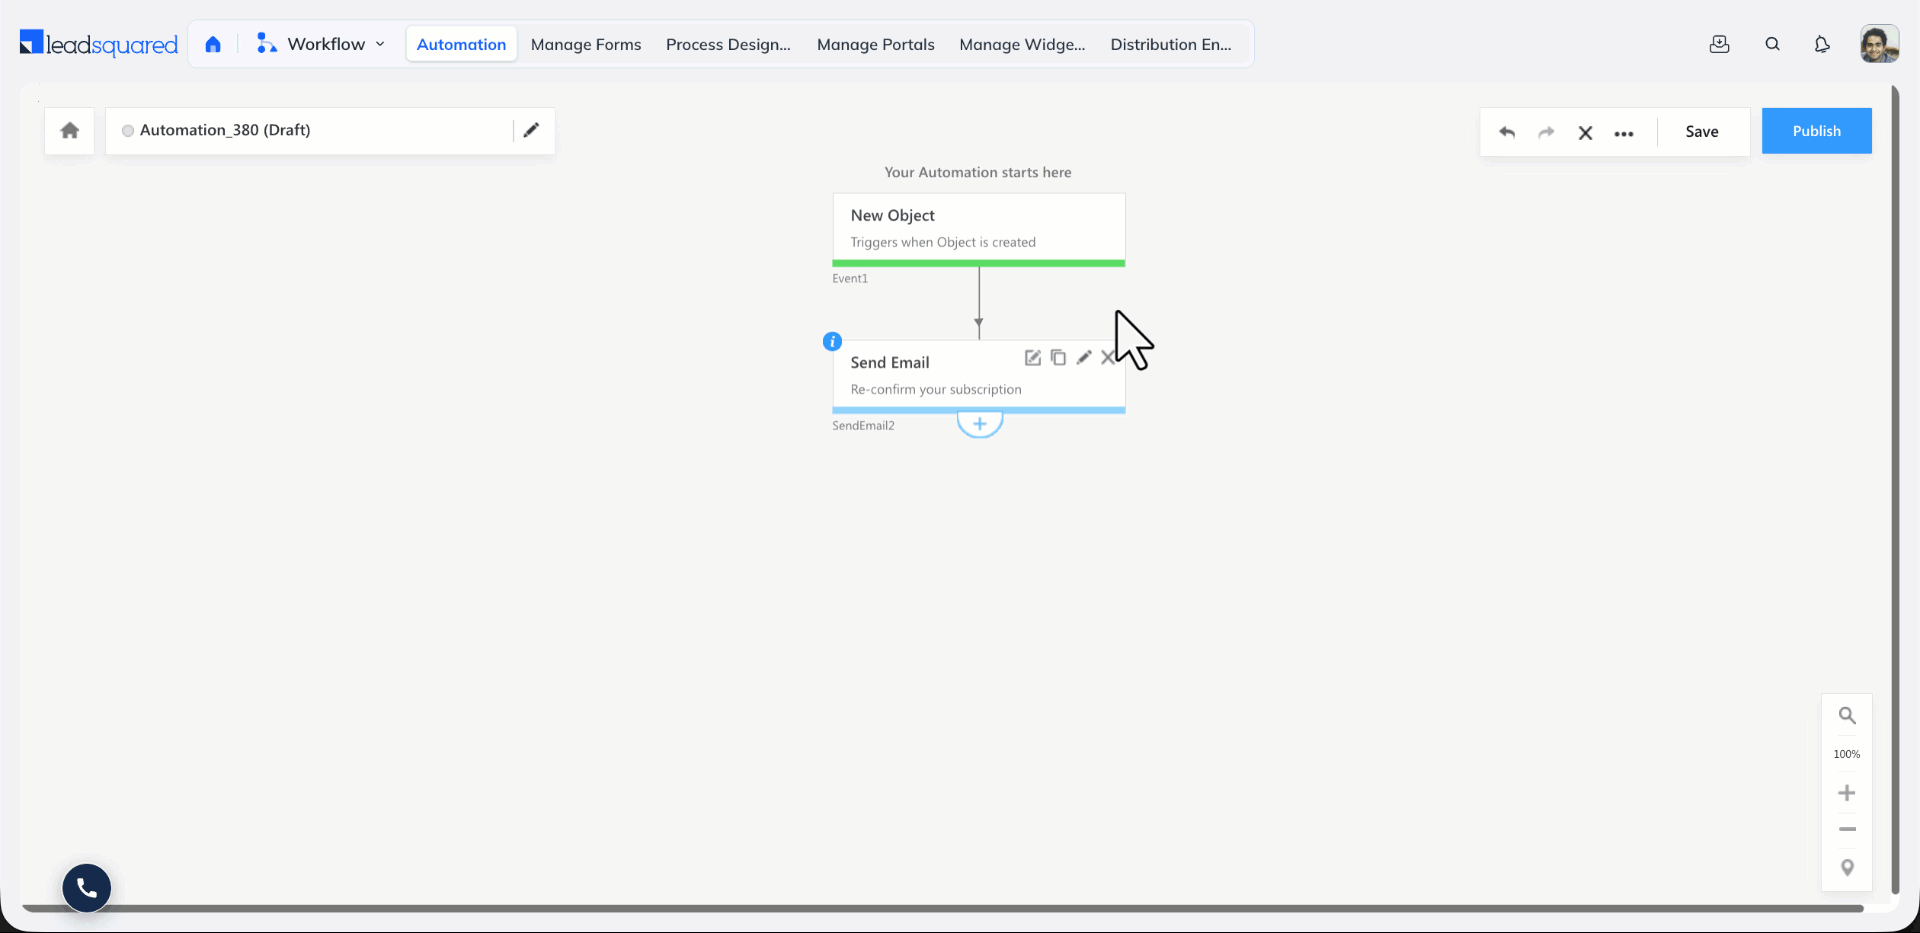The width and height of the screenshot is (1920, 933).
Task: Open the notifications bell
Action: pos(1822,44)
